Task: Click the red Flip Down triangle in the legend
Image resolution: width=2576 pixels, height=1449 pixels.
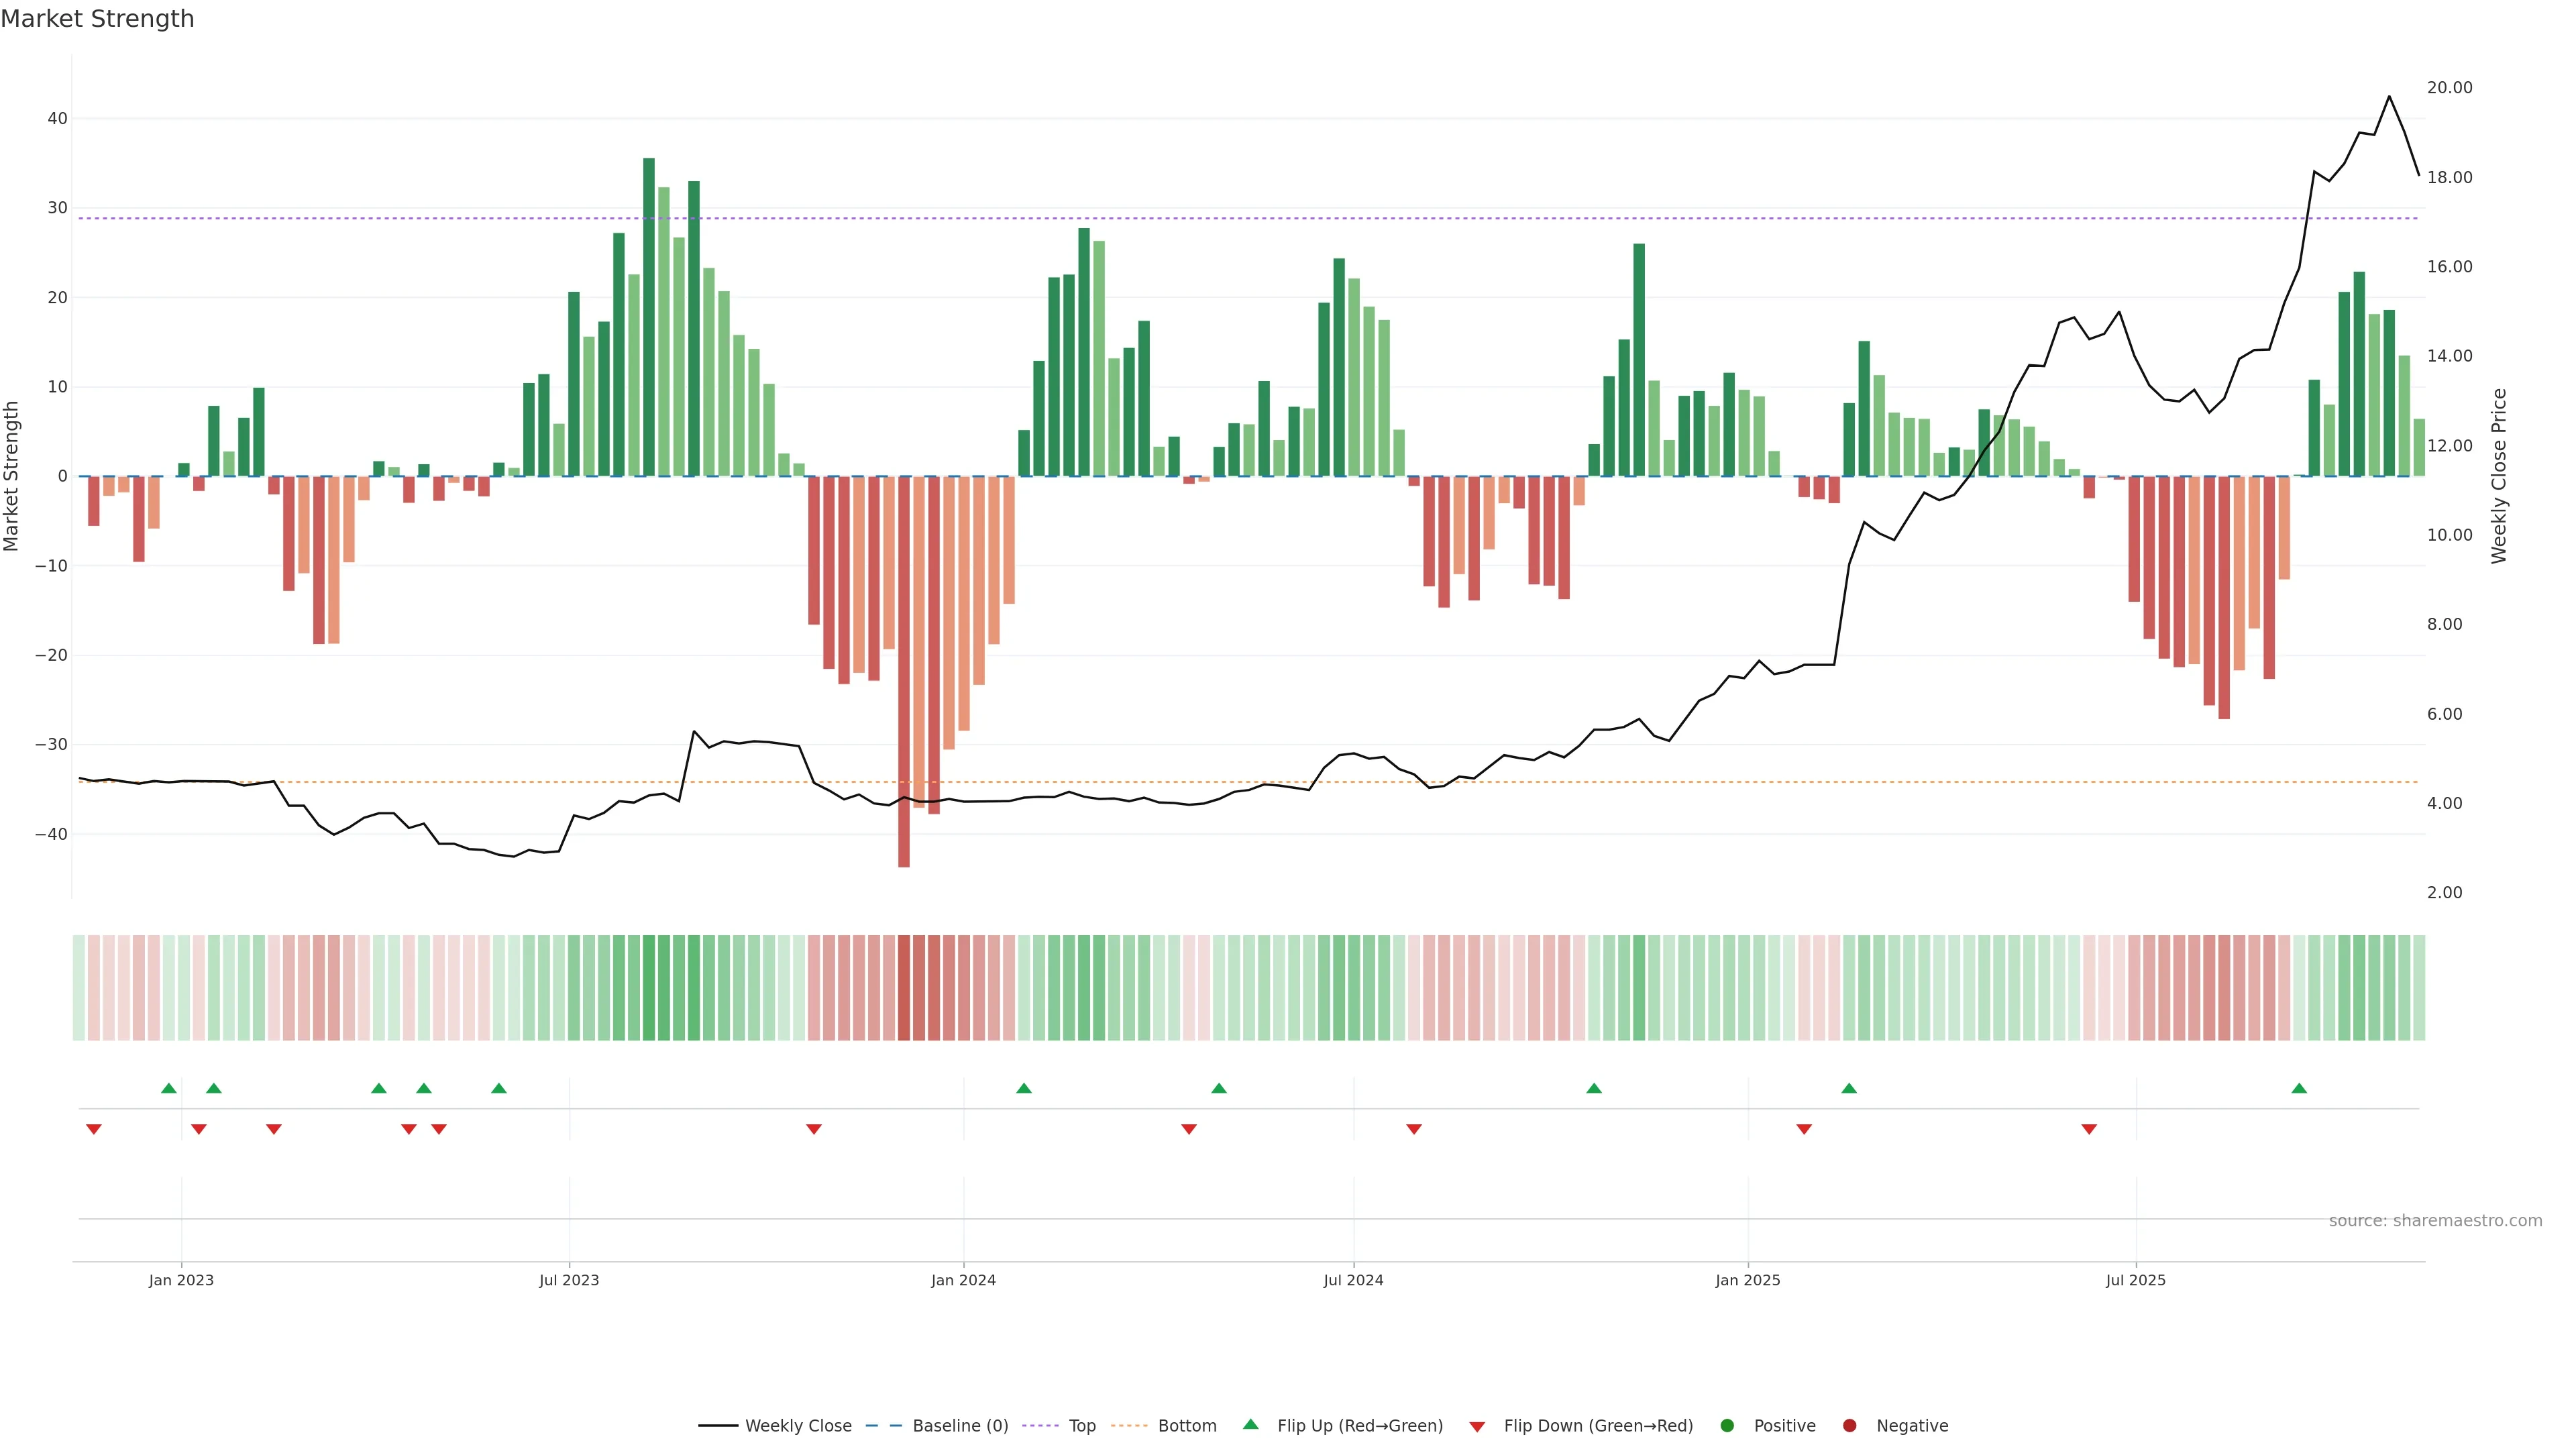Action: click(x=1477, y=1427)
